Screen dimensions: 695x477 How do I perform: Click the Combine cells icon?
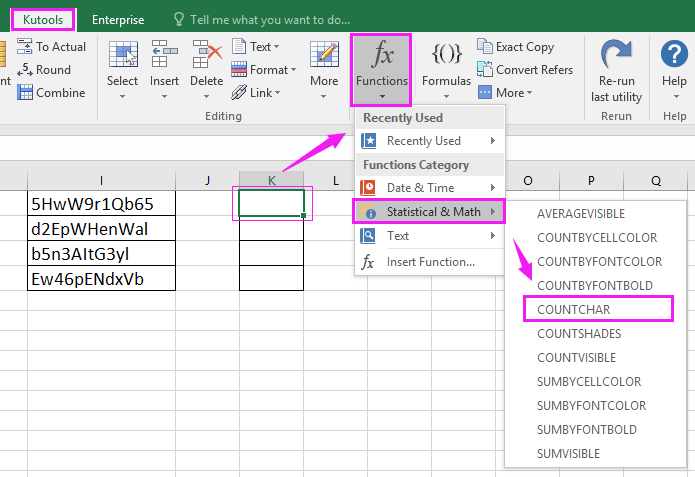(24, 93)
